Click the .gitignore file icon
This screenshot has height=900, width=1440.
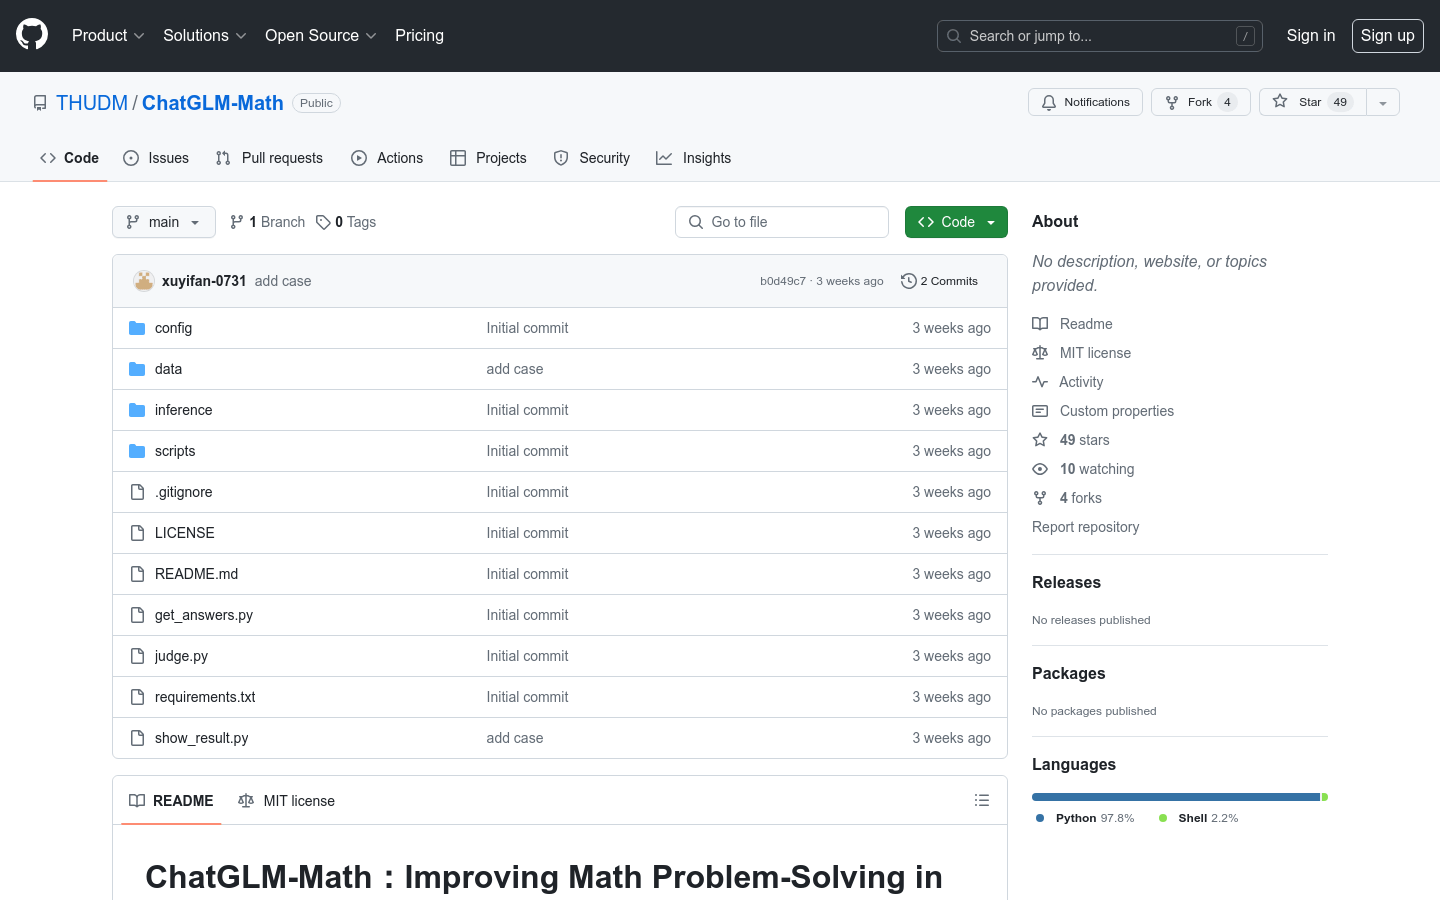pos(137,492)
